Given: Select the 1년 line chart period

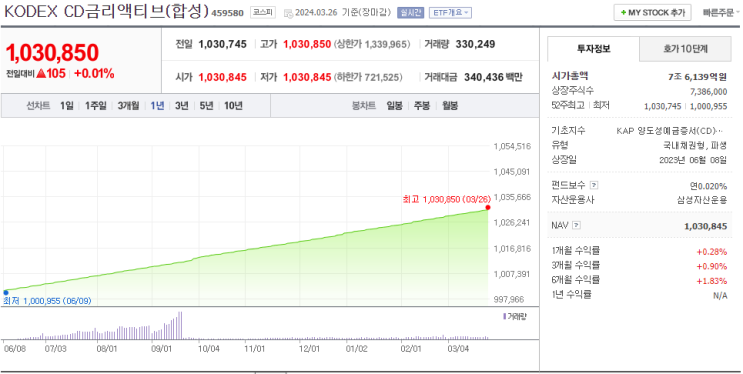Looking at the screenshot, I should [x=157, y=106].
